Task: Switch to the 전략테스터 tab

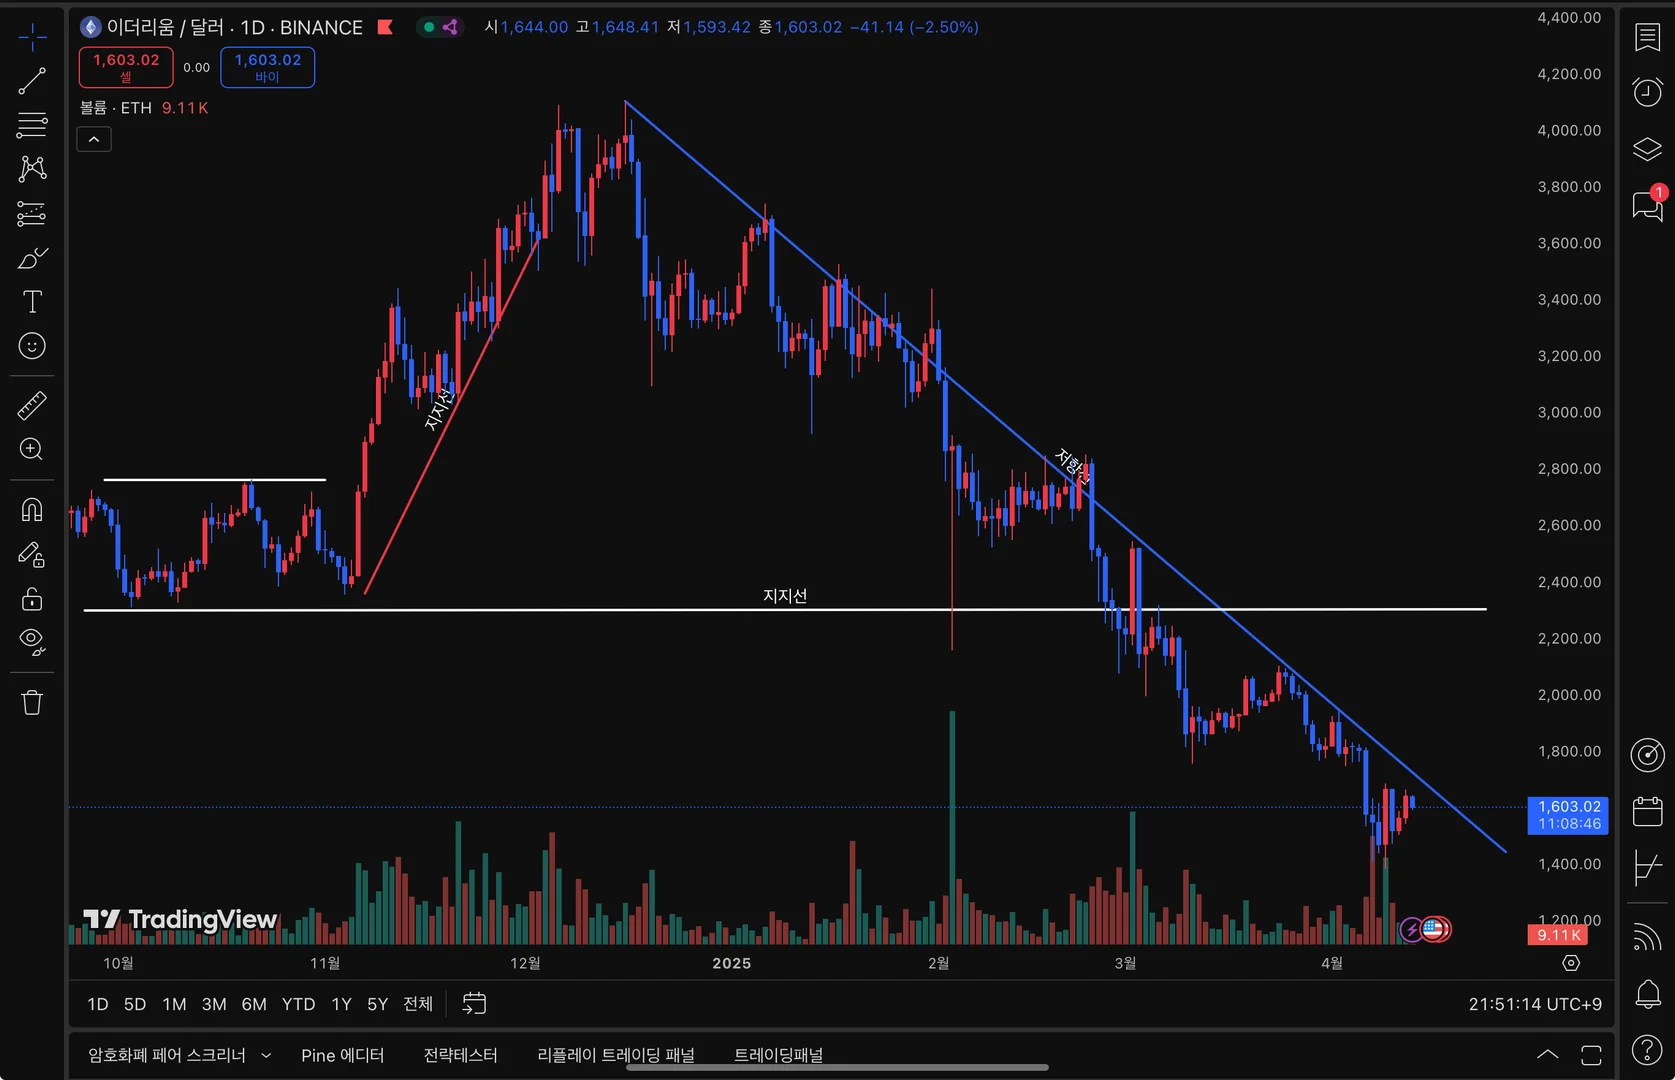Action: coord(460,1055)
